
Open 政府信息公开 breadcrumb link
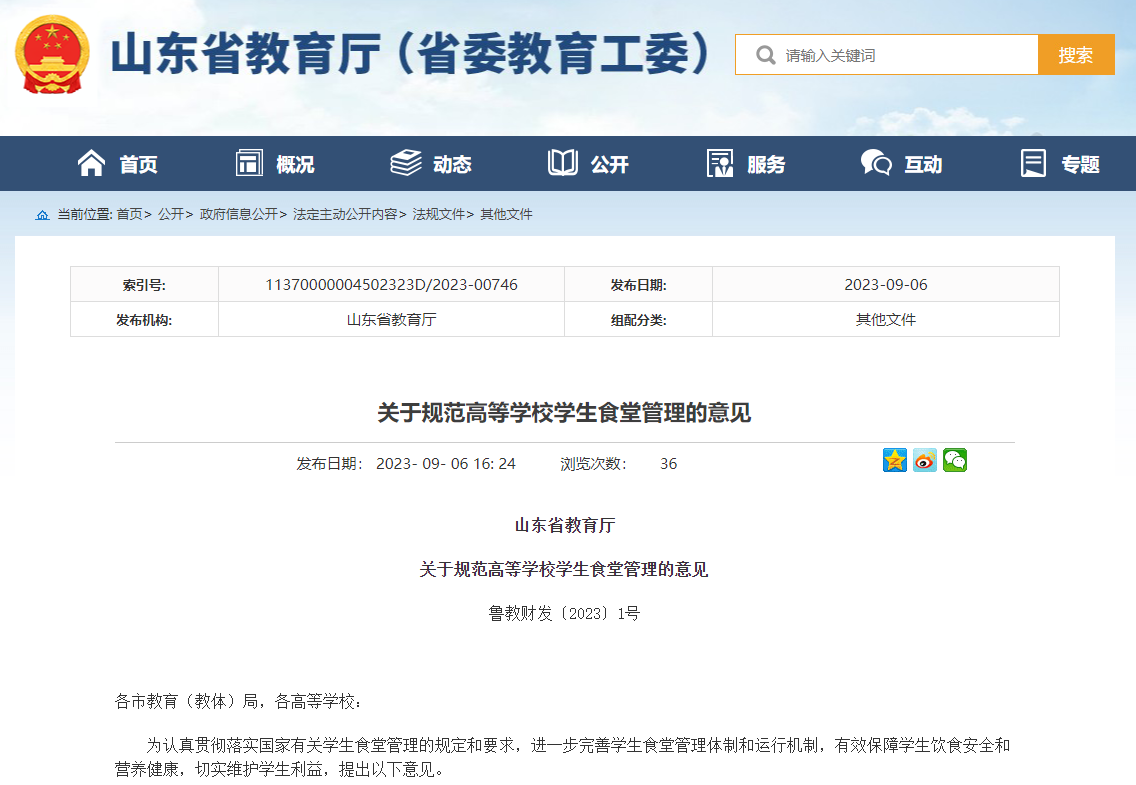coord(238,214)
